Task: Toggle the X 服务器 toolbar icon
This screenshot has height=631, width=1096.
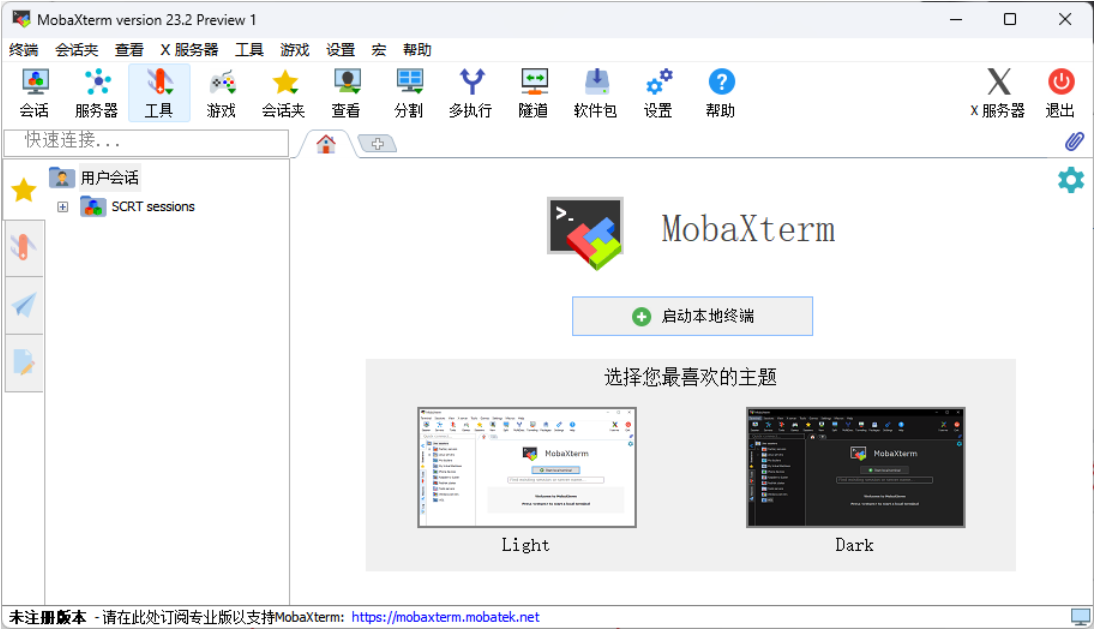Action: click(998, 92)
